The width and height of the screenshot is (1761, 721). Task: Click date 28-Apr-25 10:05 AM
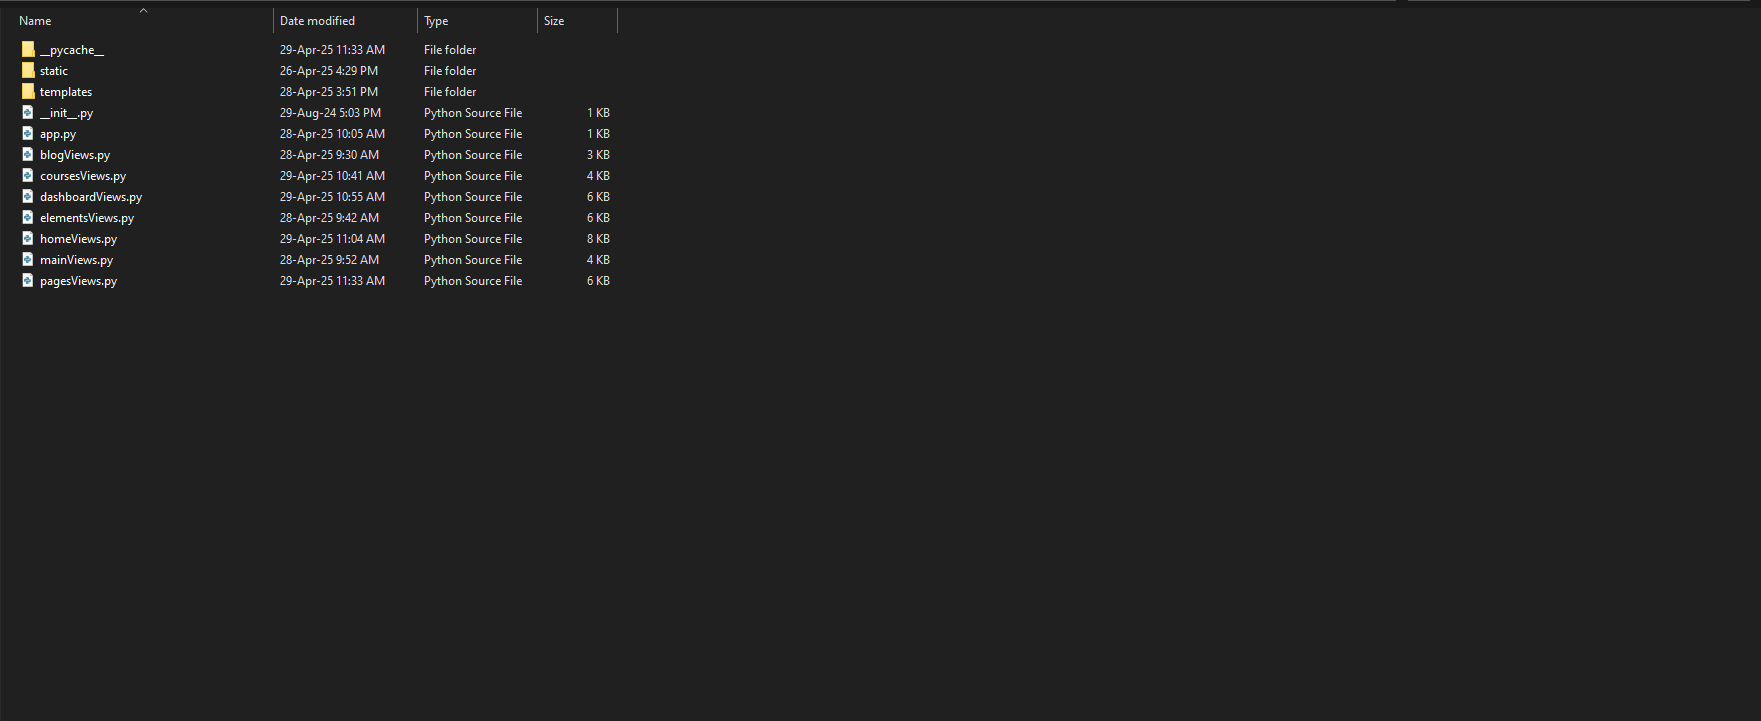(332, 134)
